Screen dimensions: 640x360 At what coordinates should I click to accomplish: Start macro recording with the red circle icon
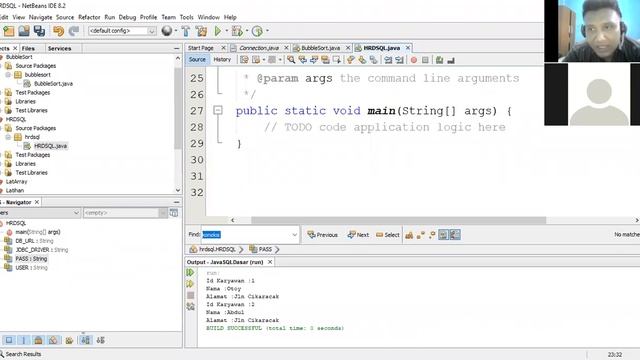(414, 60)
